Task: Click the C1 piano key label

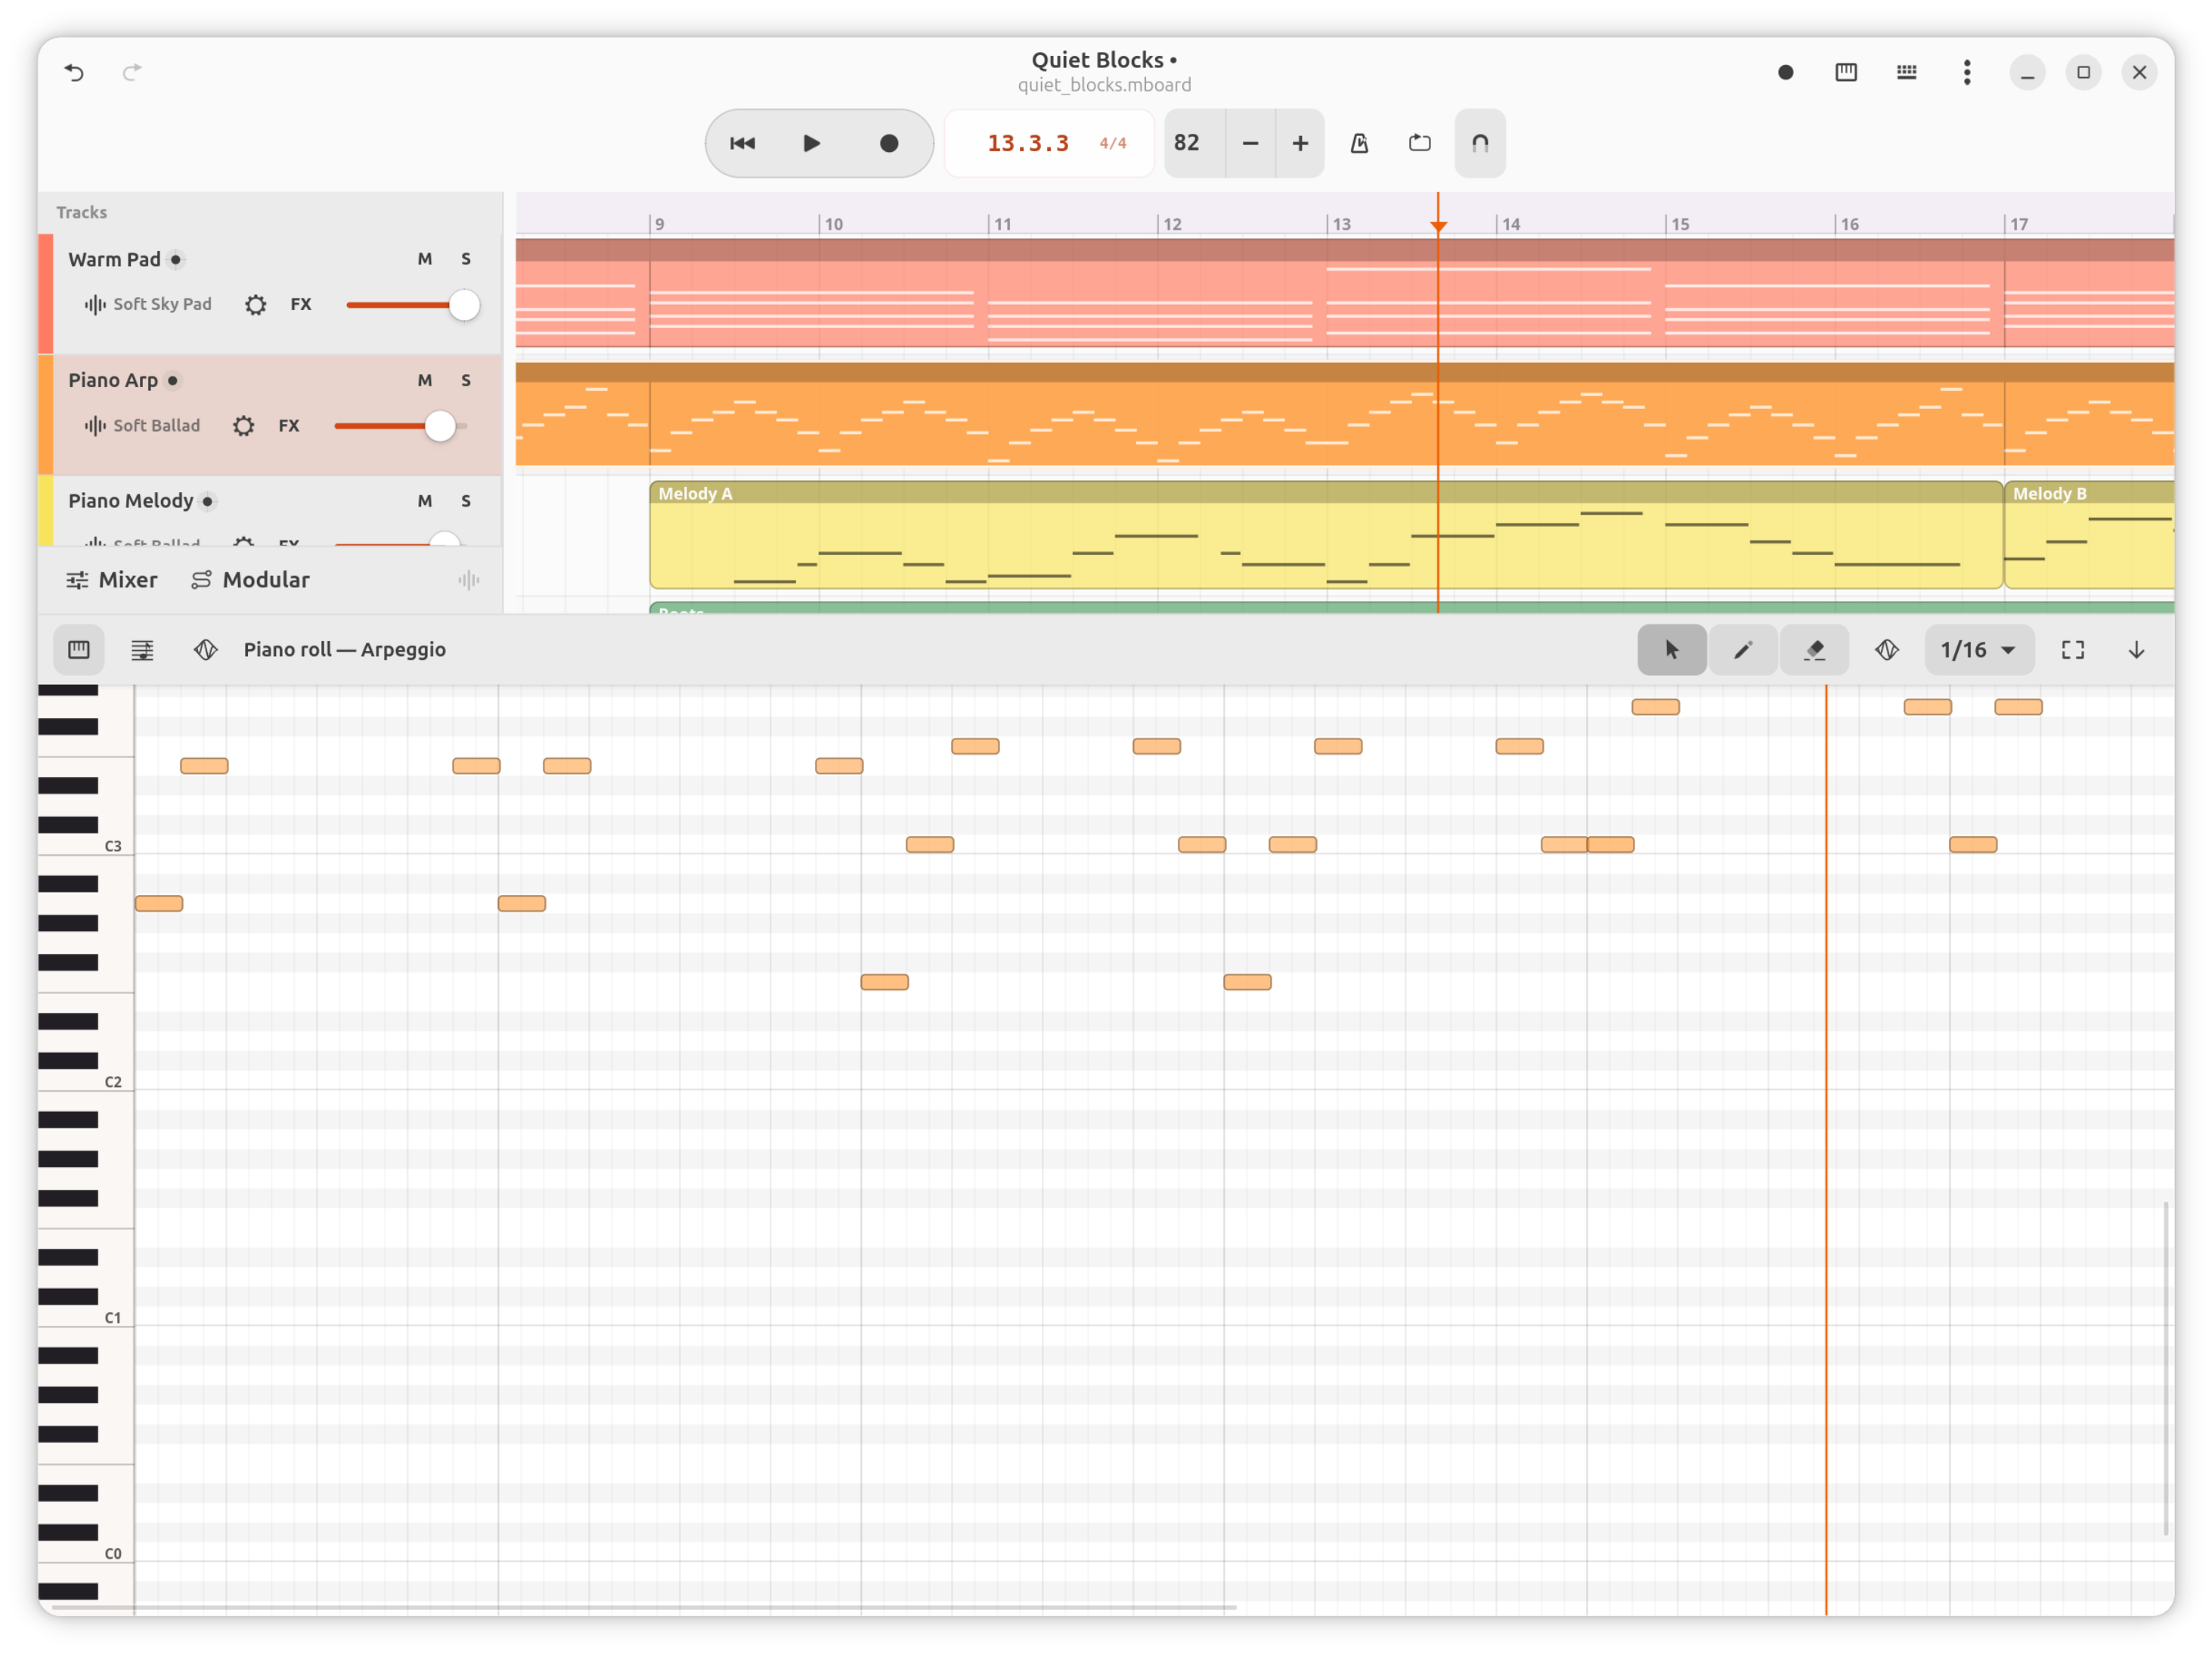Action: pos(113,1318)
